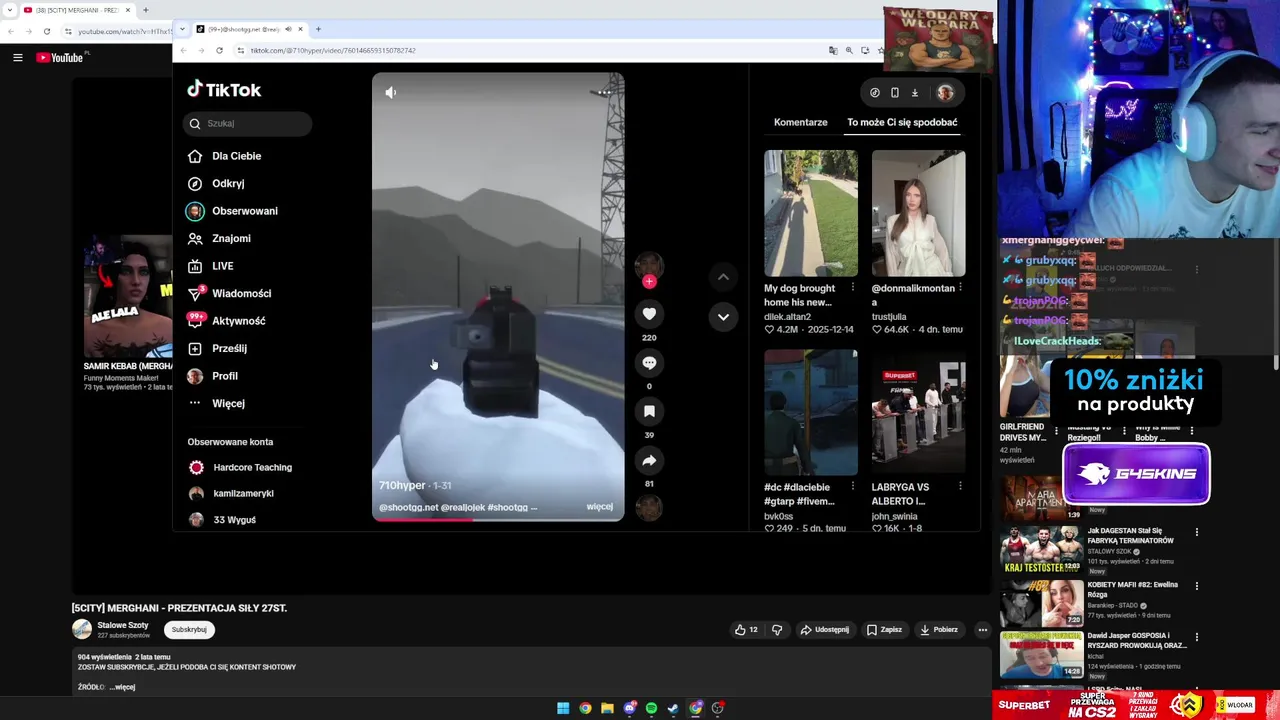Screen dimensions: 1280x720
Task: Click the TikTok logo
Action: 224,90
